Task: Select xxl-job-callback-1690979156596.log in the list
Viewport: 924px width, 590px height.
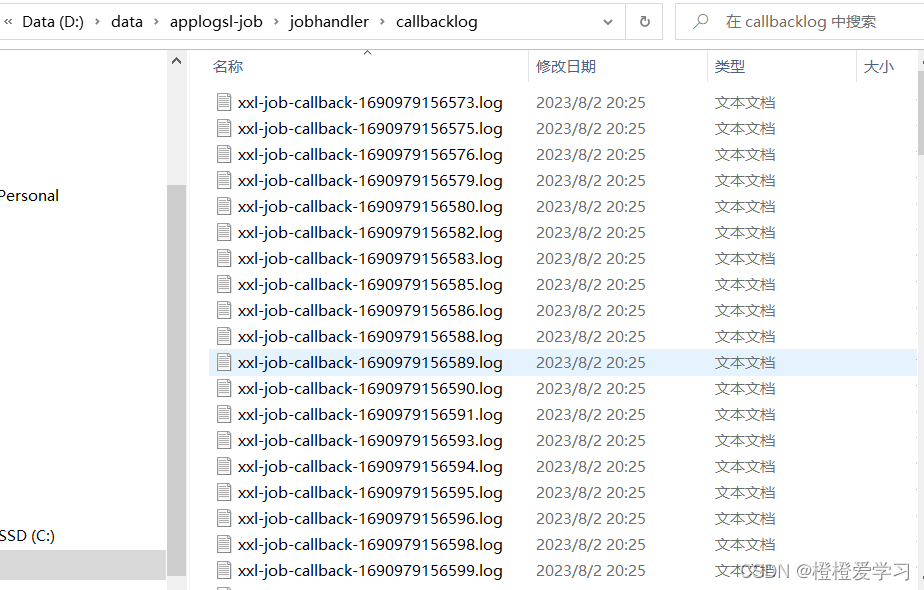Action: 370,518
